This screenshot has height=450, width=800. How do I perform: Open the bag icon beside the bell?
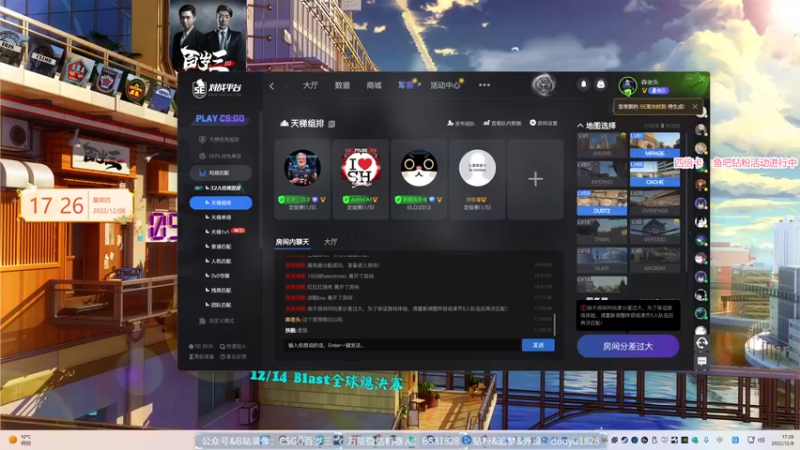[x=601, y=85]
